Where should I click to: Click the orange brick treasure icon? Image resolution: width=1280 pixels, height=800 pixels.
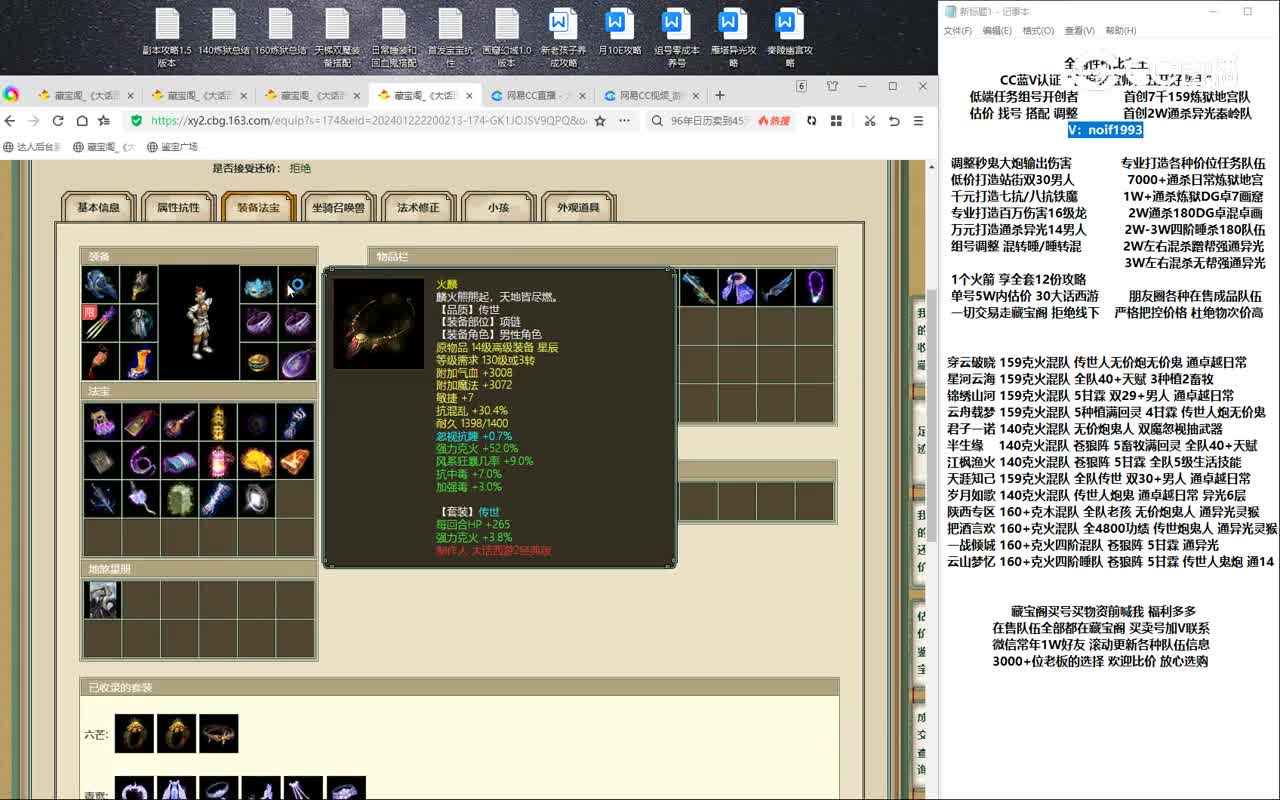pyautogui.click(x=296, y=461)
